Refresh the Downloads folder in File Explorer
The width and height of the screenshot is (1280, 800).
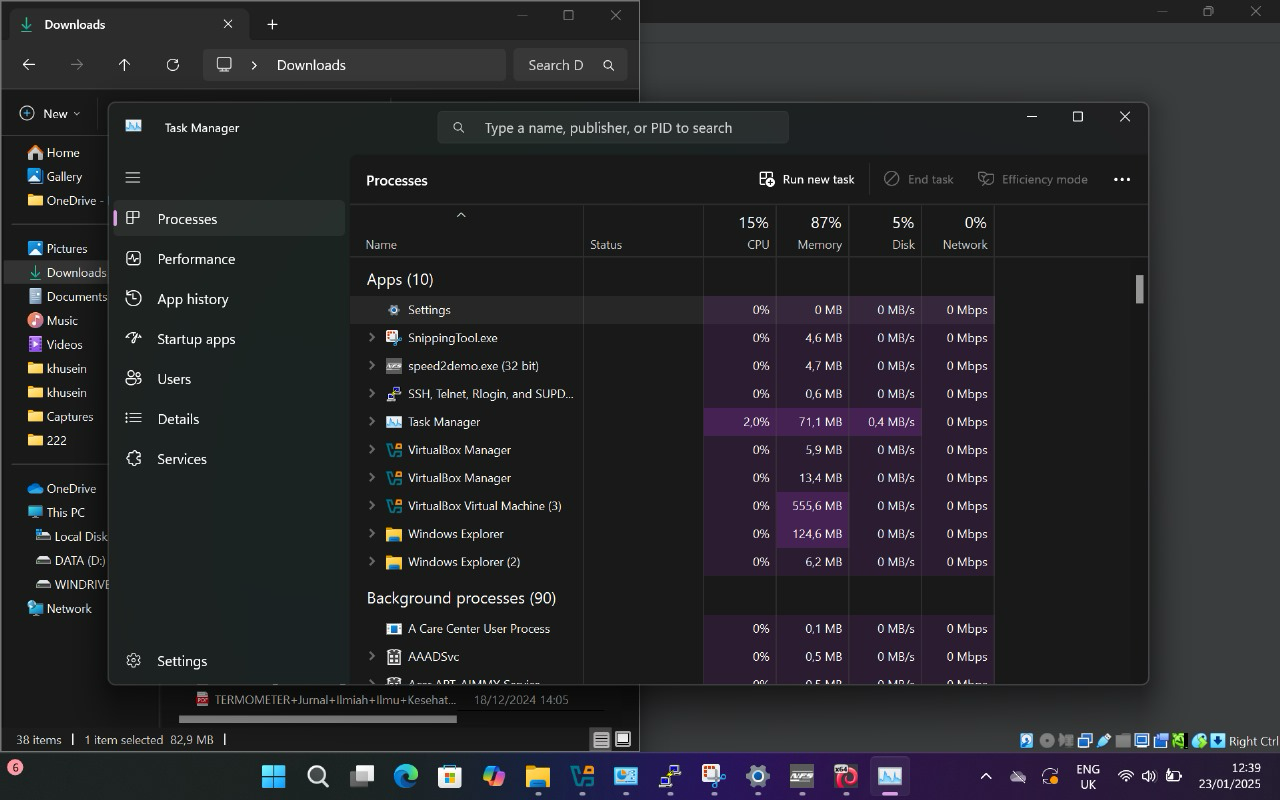172,65
